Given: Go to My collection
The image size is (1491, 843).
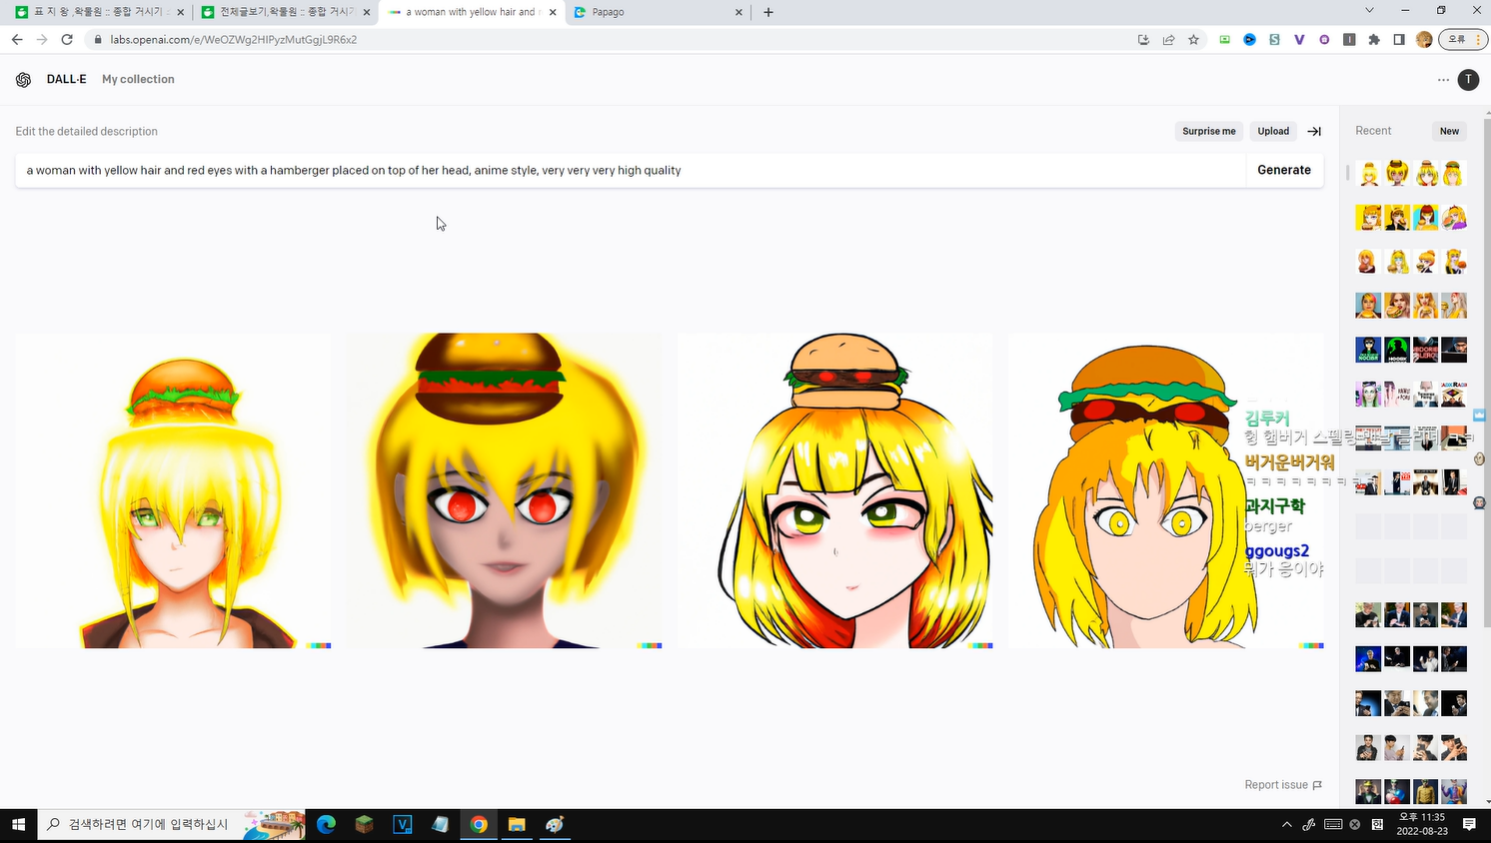Looking at the screenshot, I should (138, 79).
